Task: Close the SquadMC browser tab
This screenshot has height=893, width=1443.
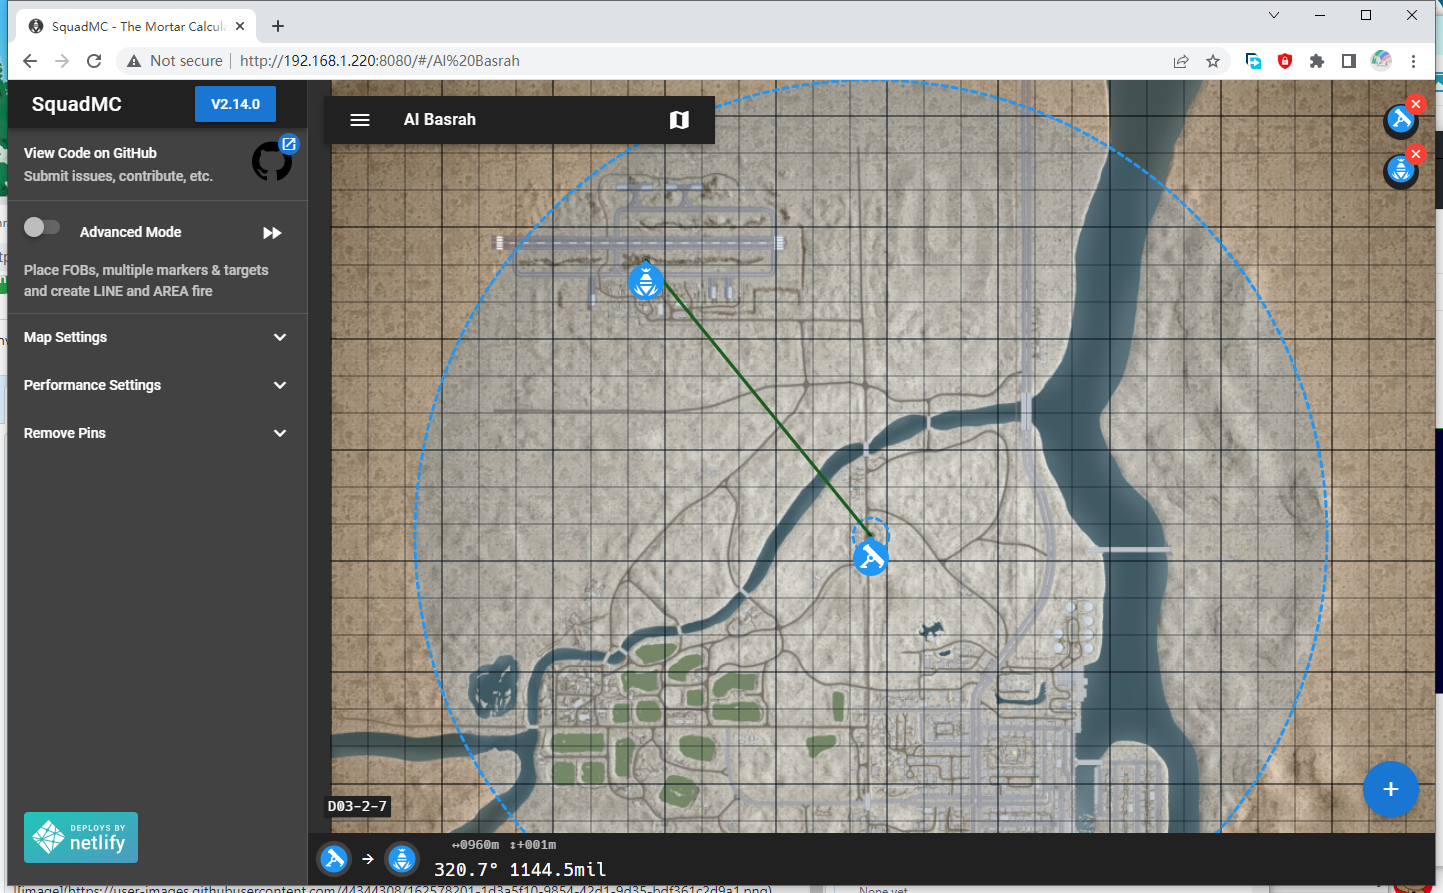Action: pos(240,26)
